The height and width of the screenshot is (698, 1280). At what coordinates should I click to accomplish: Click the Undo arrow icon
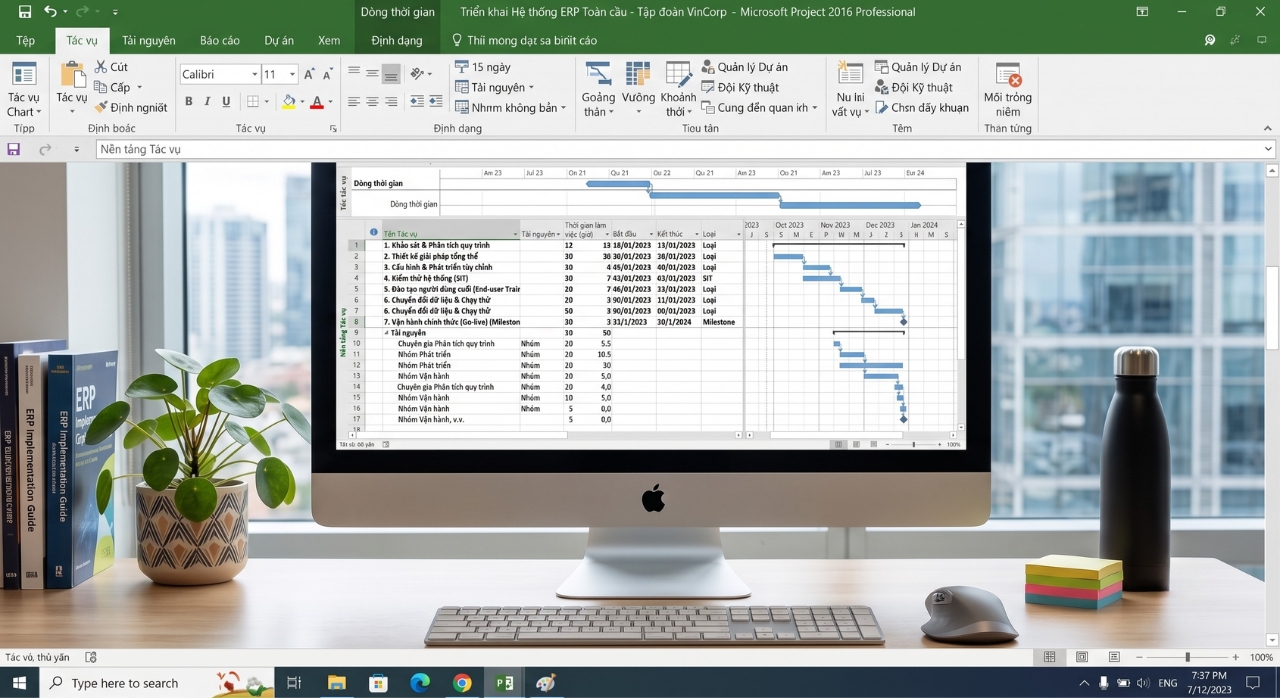50,12
